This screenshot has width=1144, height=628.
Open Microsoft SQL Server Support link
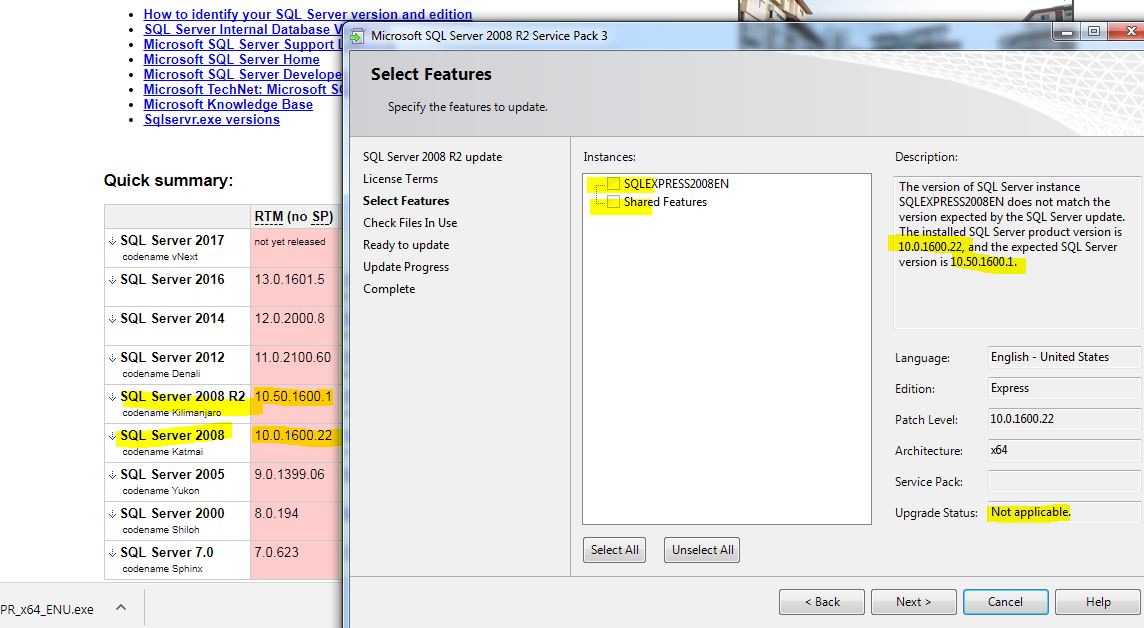(243, 44)
